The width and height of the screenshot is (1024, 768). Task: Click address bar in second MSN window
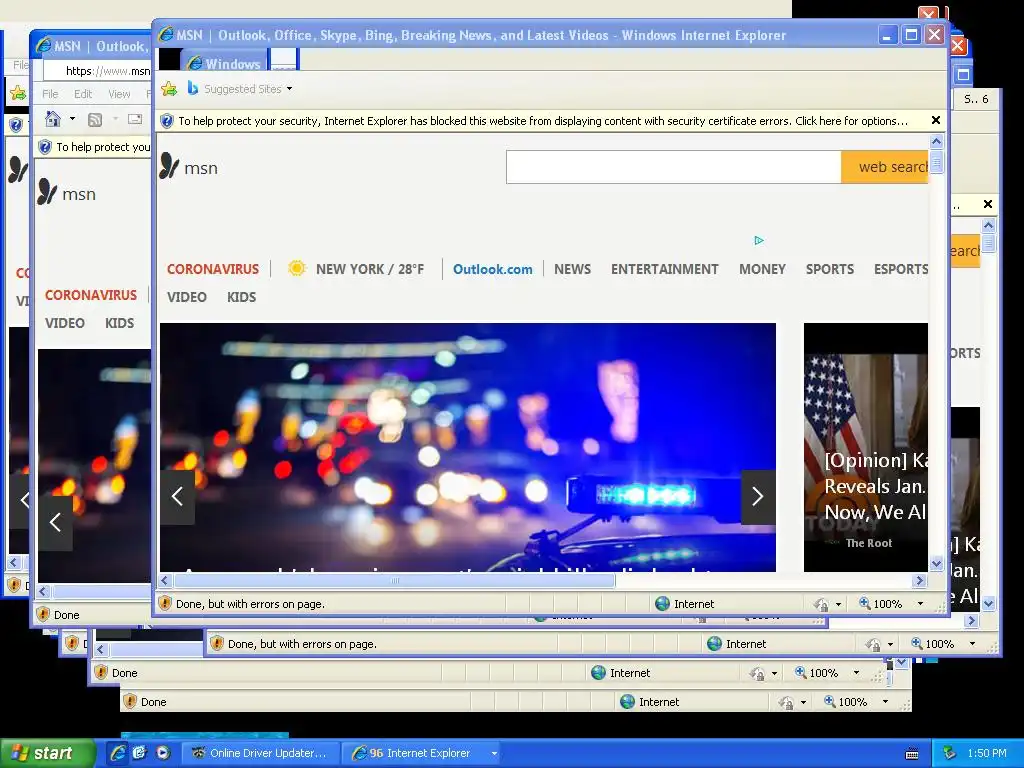[98, 71]
